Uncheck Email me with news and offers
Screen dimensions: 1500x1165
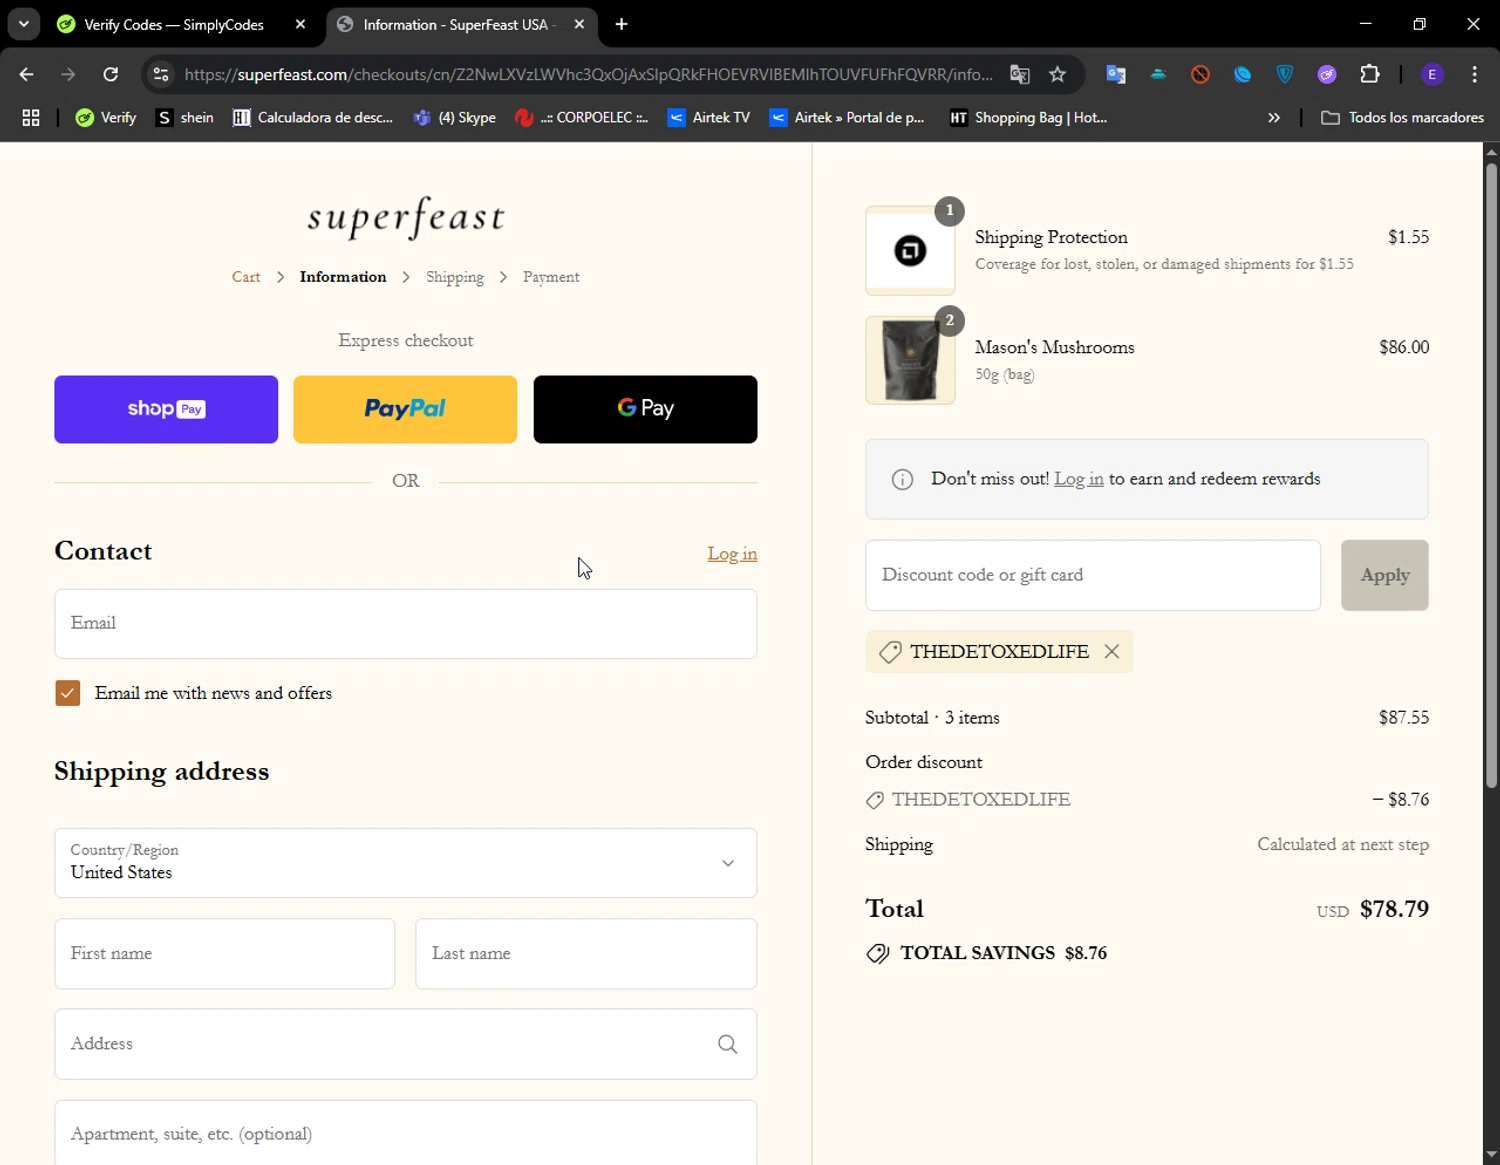click(x=68, y=693)
